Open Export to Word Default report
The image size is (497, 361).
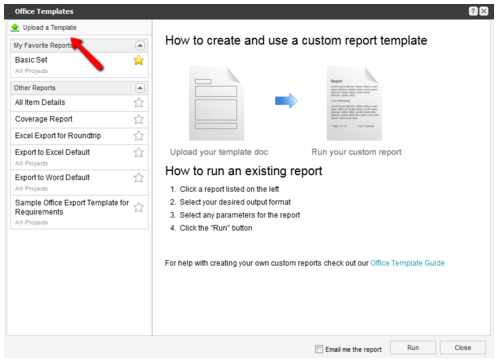pos(79,182)
